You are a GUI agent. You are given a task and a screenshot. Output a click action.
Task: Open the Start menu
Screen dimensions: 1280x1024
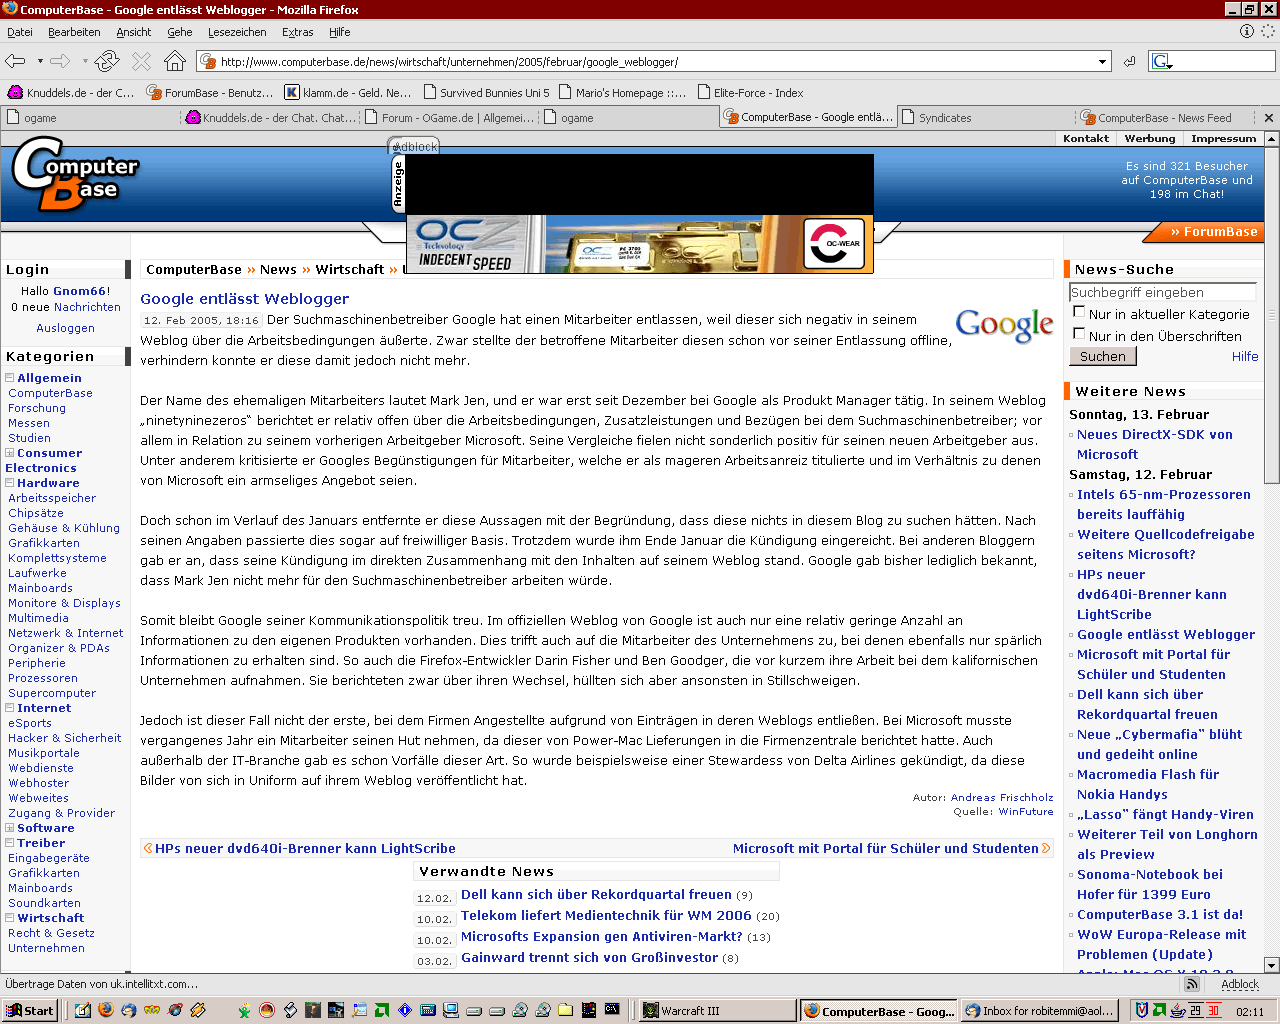(x=31, y=1010)
